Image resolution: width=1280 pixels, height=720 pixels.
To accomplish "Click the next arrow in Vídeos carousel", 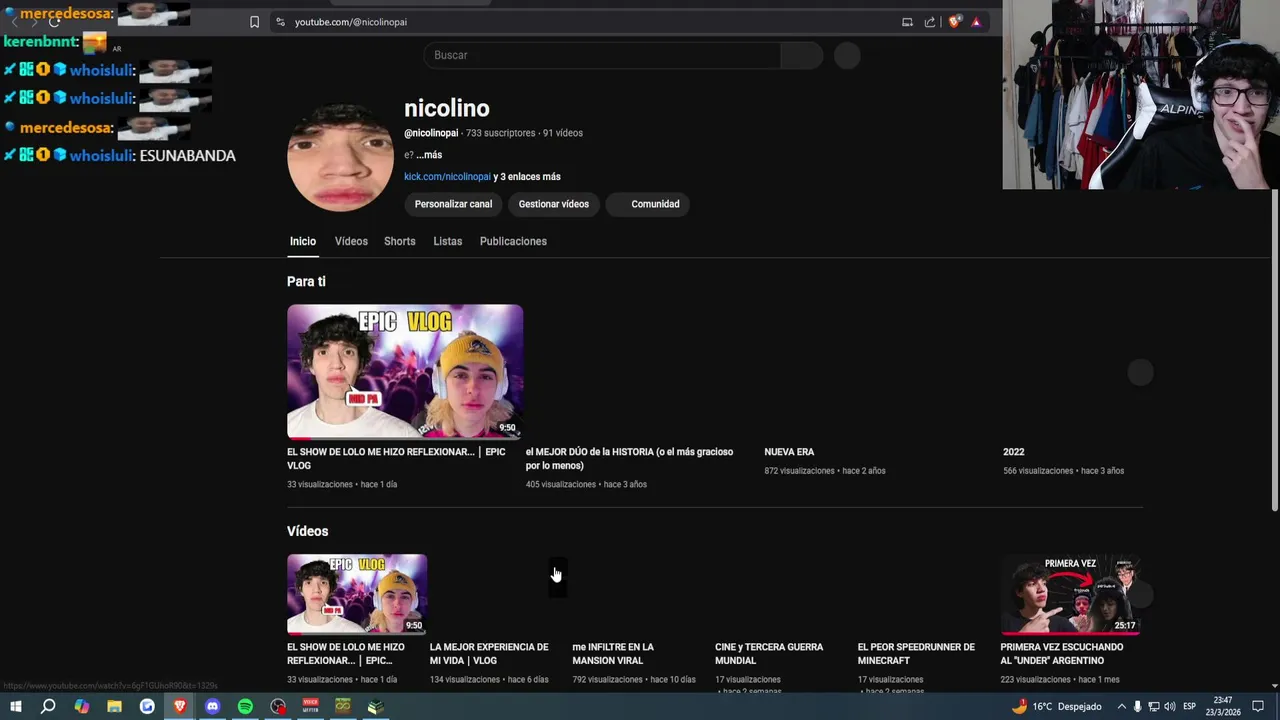I will point(1140,595).
